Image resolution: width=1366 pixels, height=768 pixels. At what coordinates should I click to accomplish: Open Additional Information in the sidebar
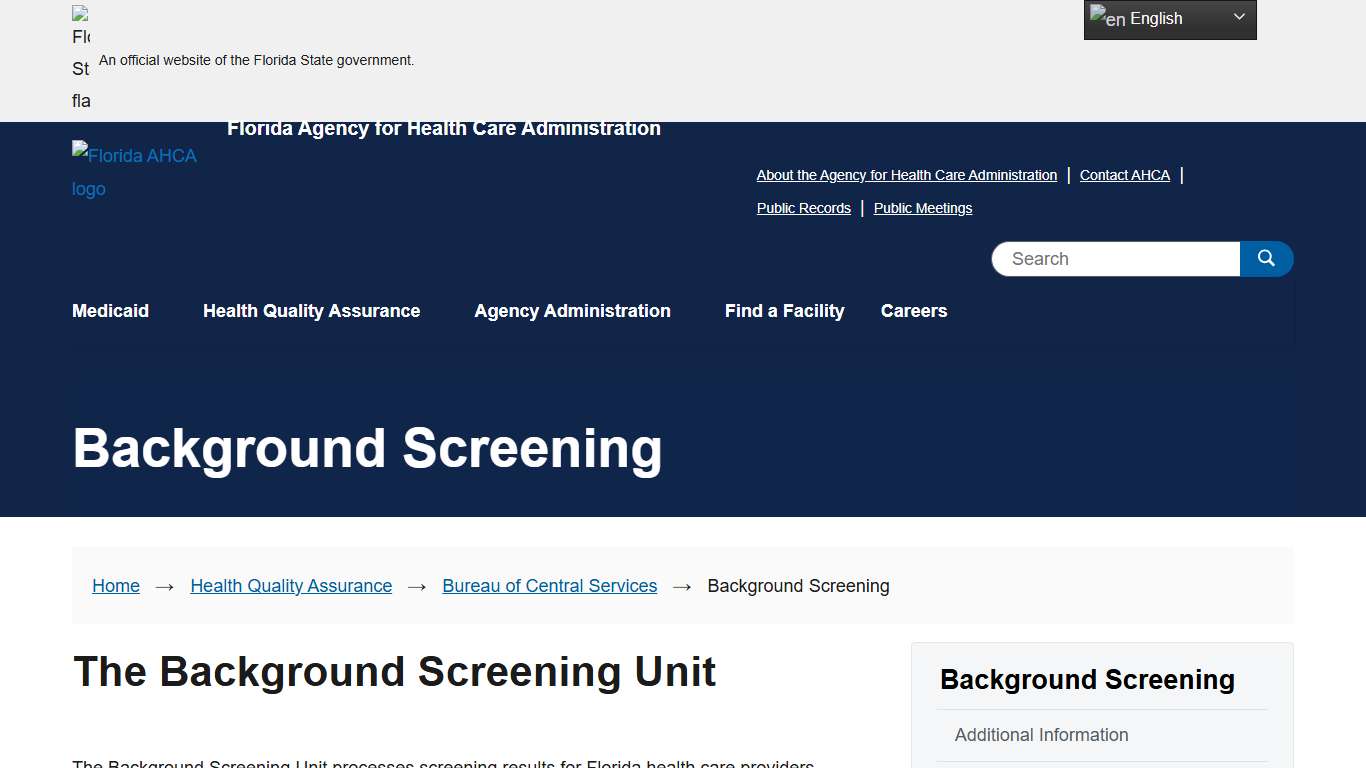(x=1041, y=735)
